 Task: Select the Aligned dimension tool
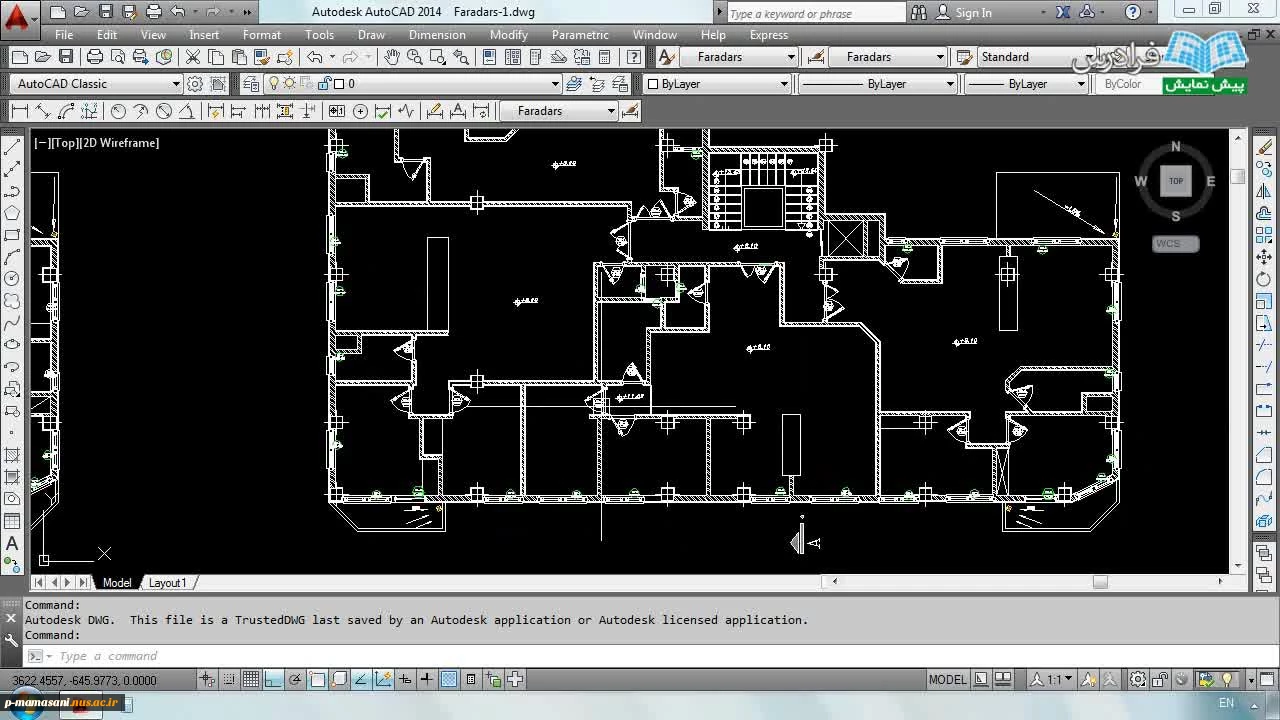point(43,111)
